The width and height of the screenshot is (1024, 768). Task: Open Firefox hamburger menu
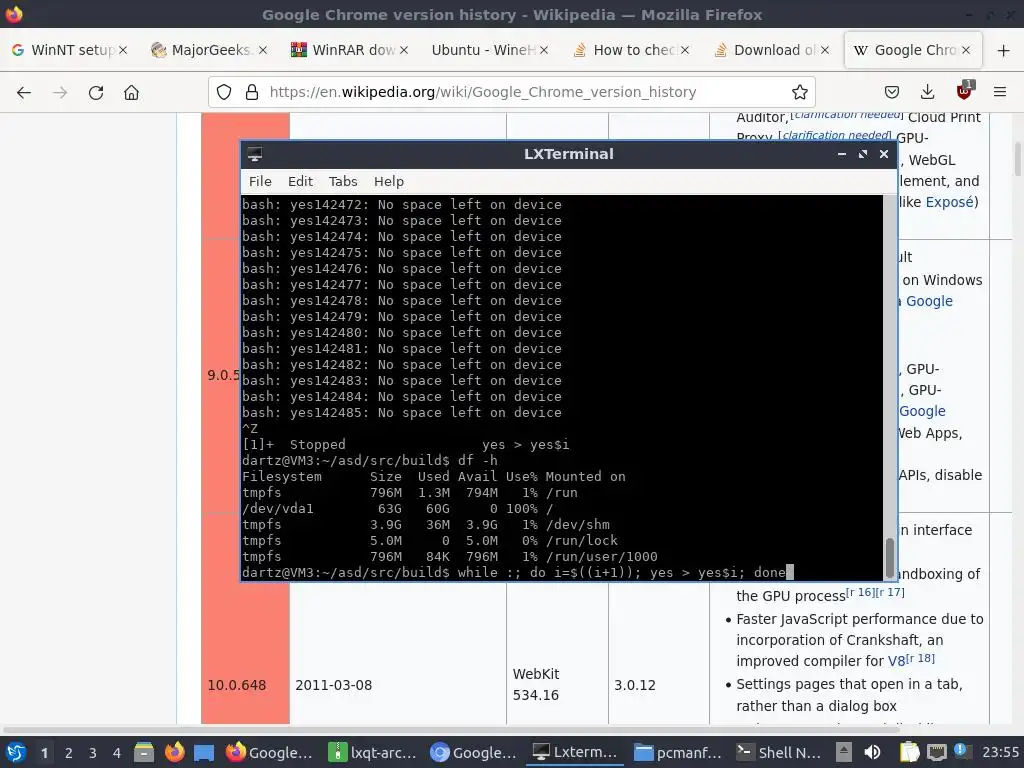[1000, 92]
